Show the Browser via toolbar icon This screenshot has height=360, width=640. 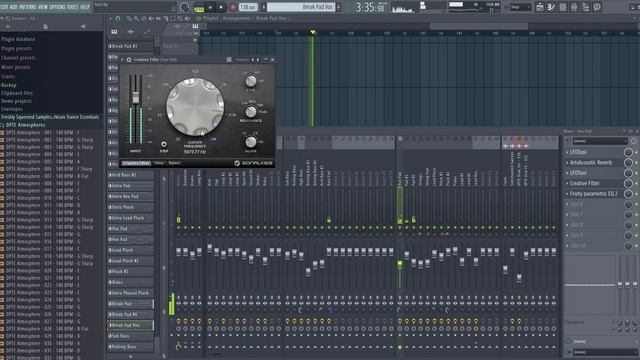tap(585, 7)
